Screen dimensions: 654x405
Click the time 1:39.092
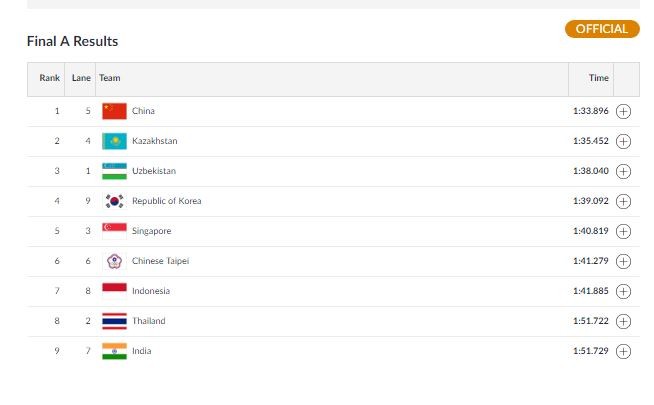[x=591, y=201]
